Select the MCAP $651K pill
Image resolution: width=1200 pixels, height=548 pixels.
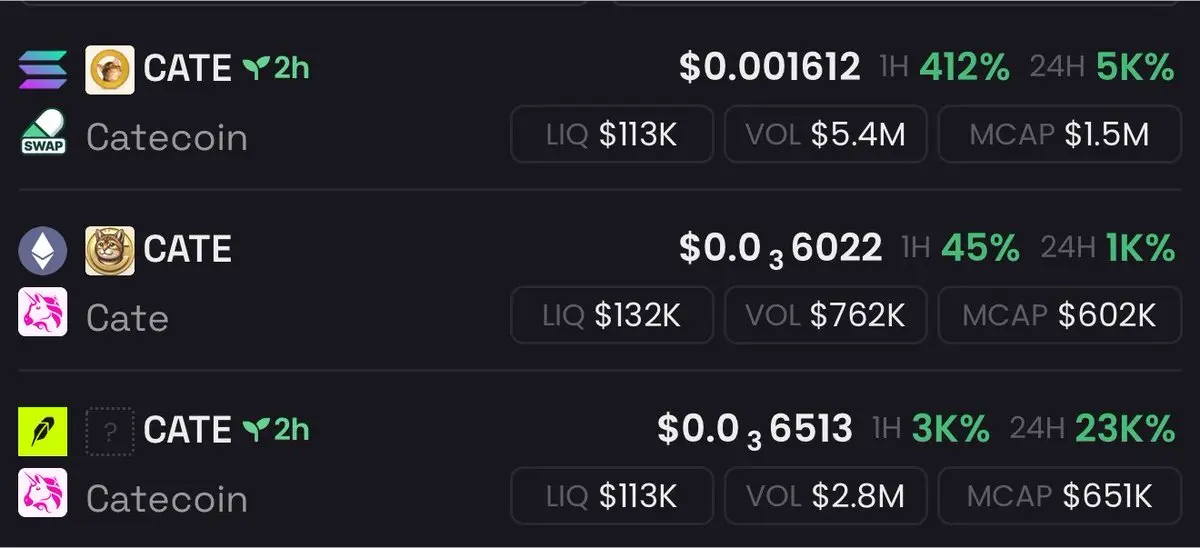point(1060,496)
